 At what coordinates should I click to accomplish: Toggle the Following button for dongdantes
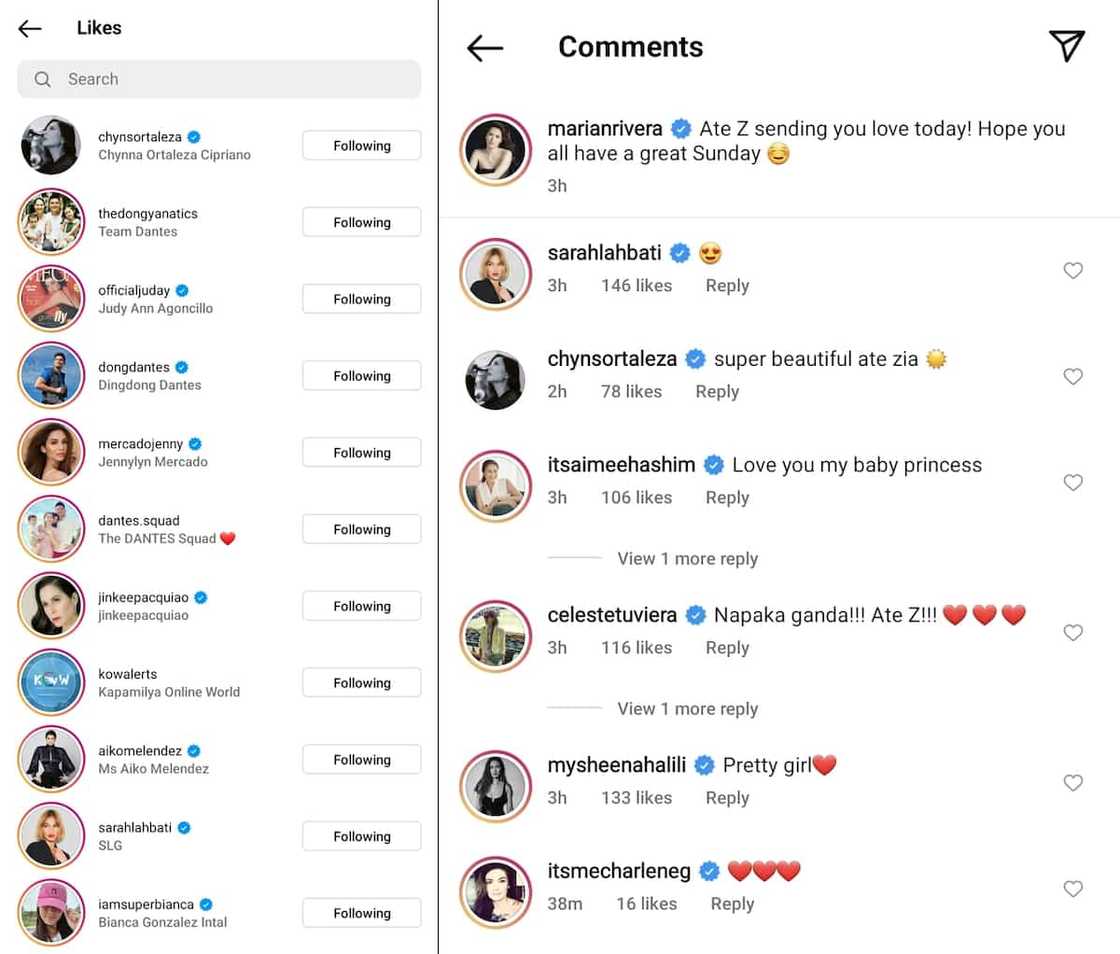click(361, 376)
